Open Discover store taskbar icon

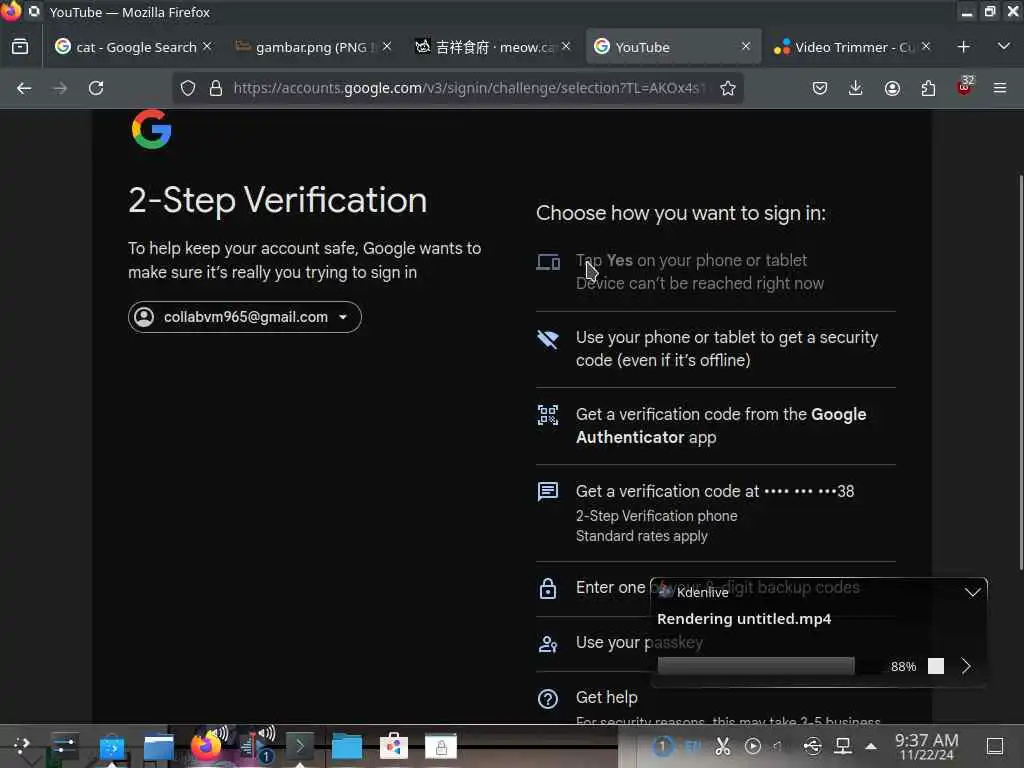click(112, 747)
